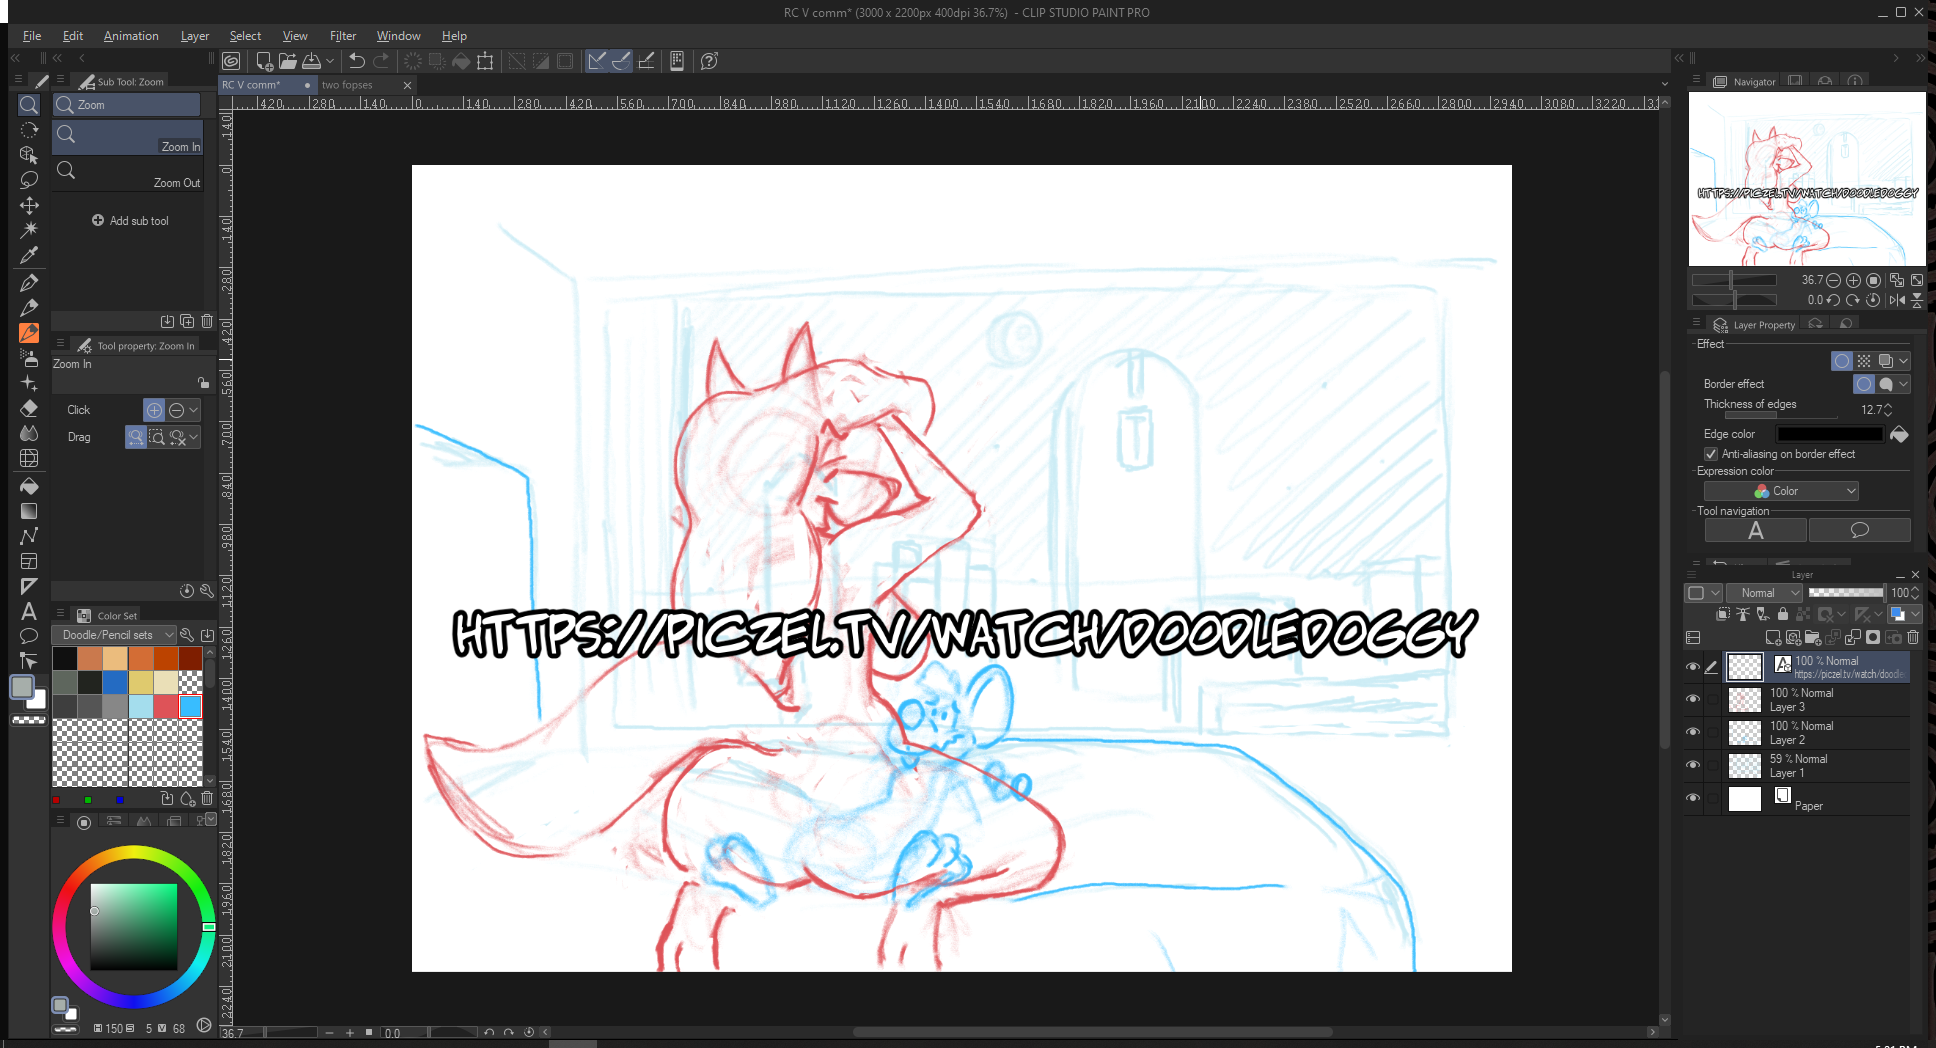Click the Save icon in command bar
Image resolution: width=1936 pixels, height=1048 pixels.
click(x=312, y=61)
